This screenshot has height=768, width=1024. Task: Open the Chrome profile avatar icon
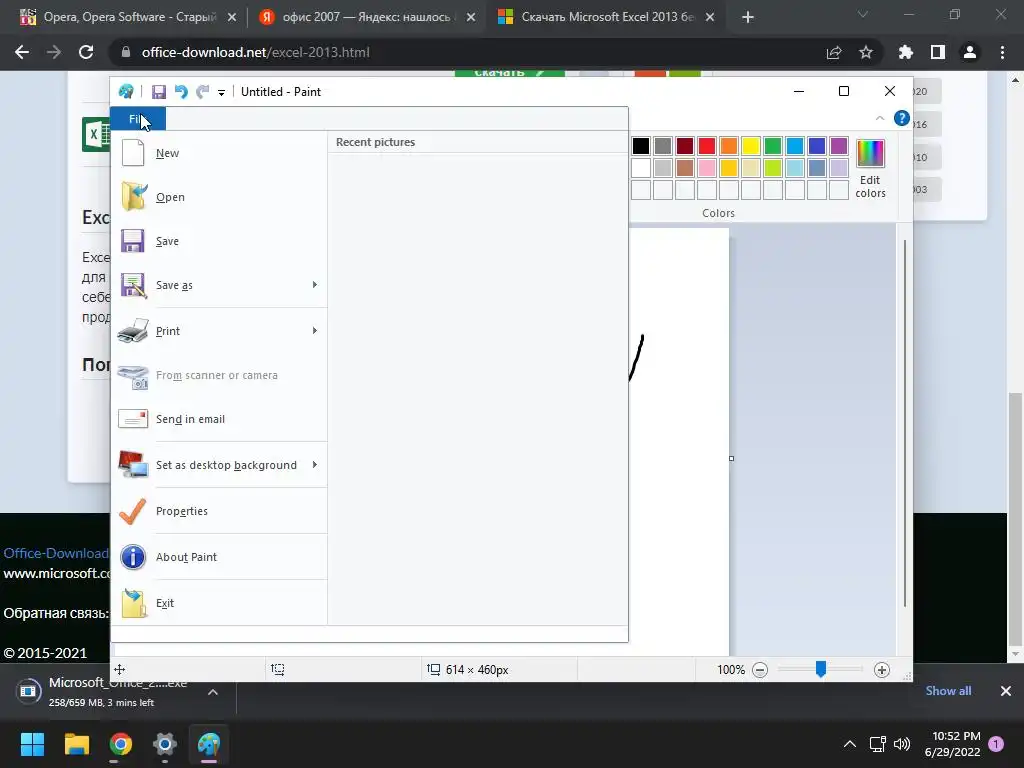click(x=970, y=52)
